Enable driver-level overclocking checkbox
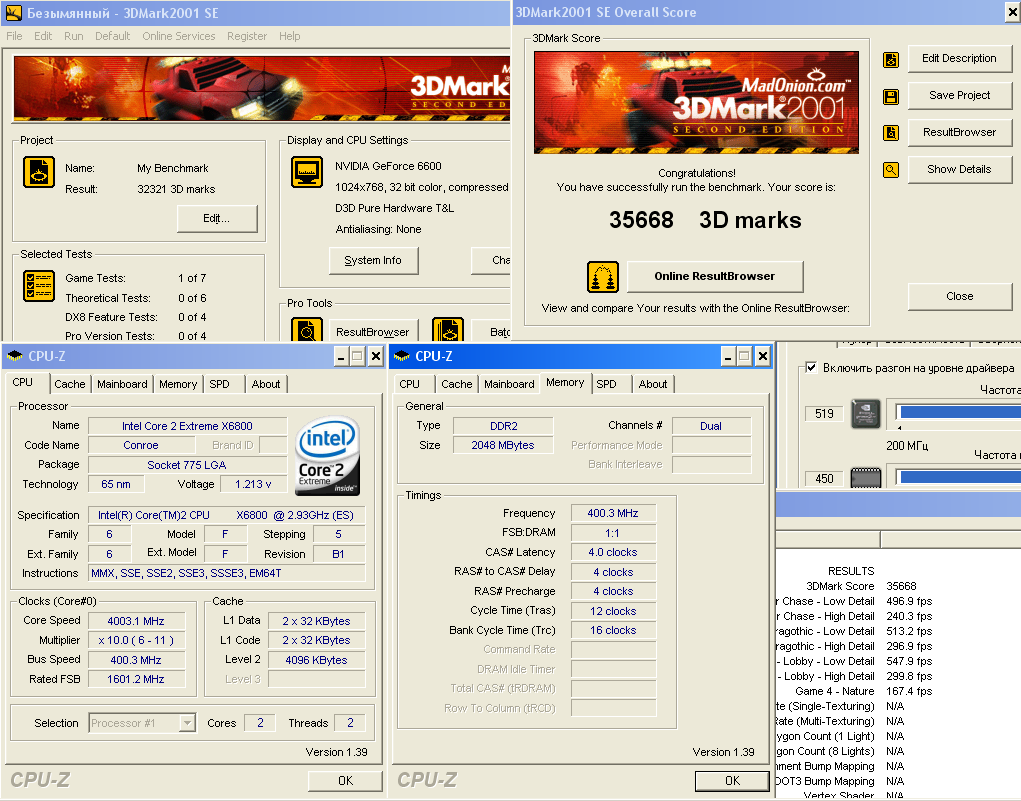 pyautogui.click(x=811, y=367)
